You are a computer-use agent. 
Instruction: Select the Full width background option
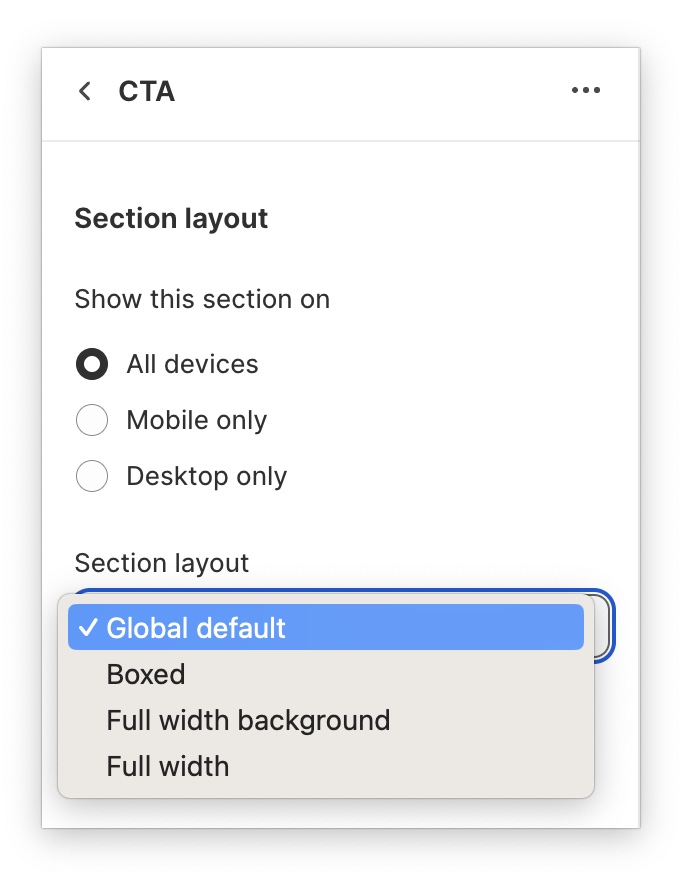pyautogui.click(x=248, y=720)
